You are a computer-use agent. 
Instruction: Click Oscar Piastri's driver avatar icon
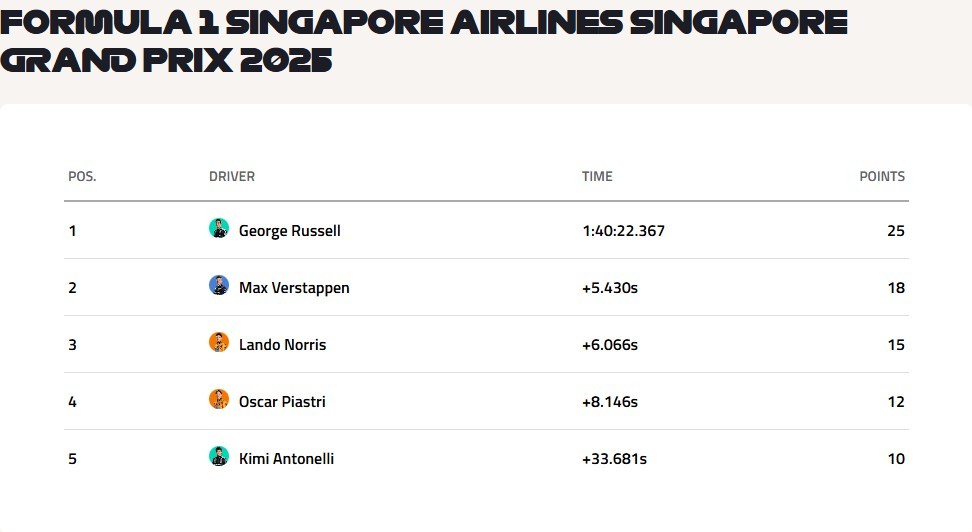click(219, 400)
